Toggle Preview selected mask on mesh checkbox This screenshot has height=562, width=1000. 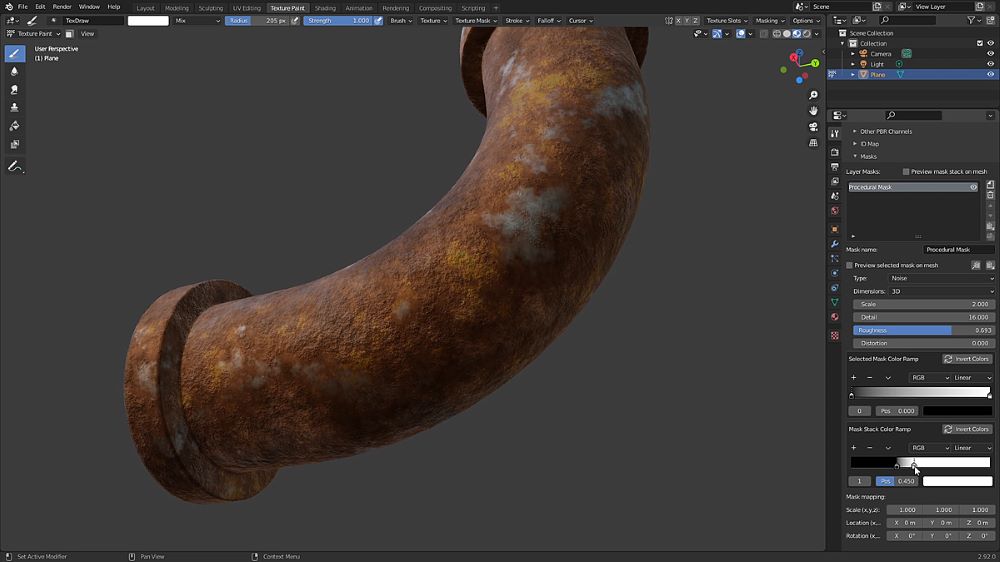[x=849, y=265]
